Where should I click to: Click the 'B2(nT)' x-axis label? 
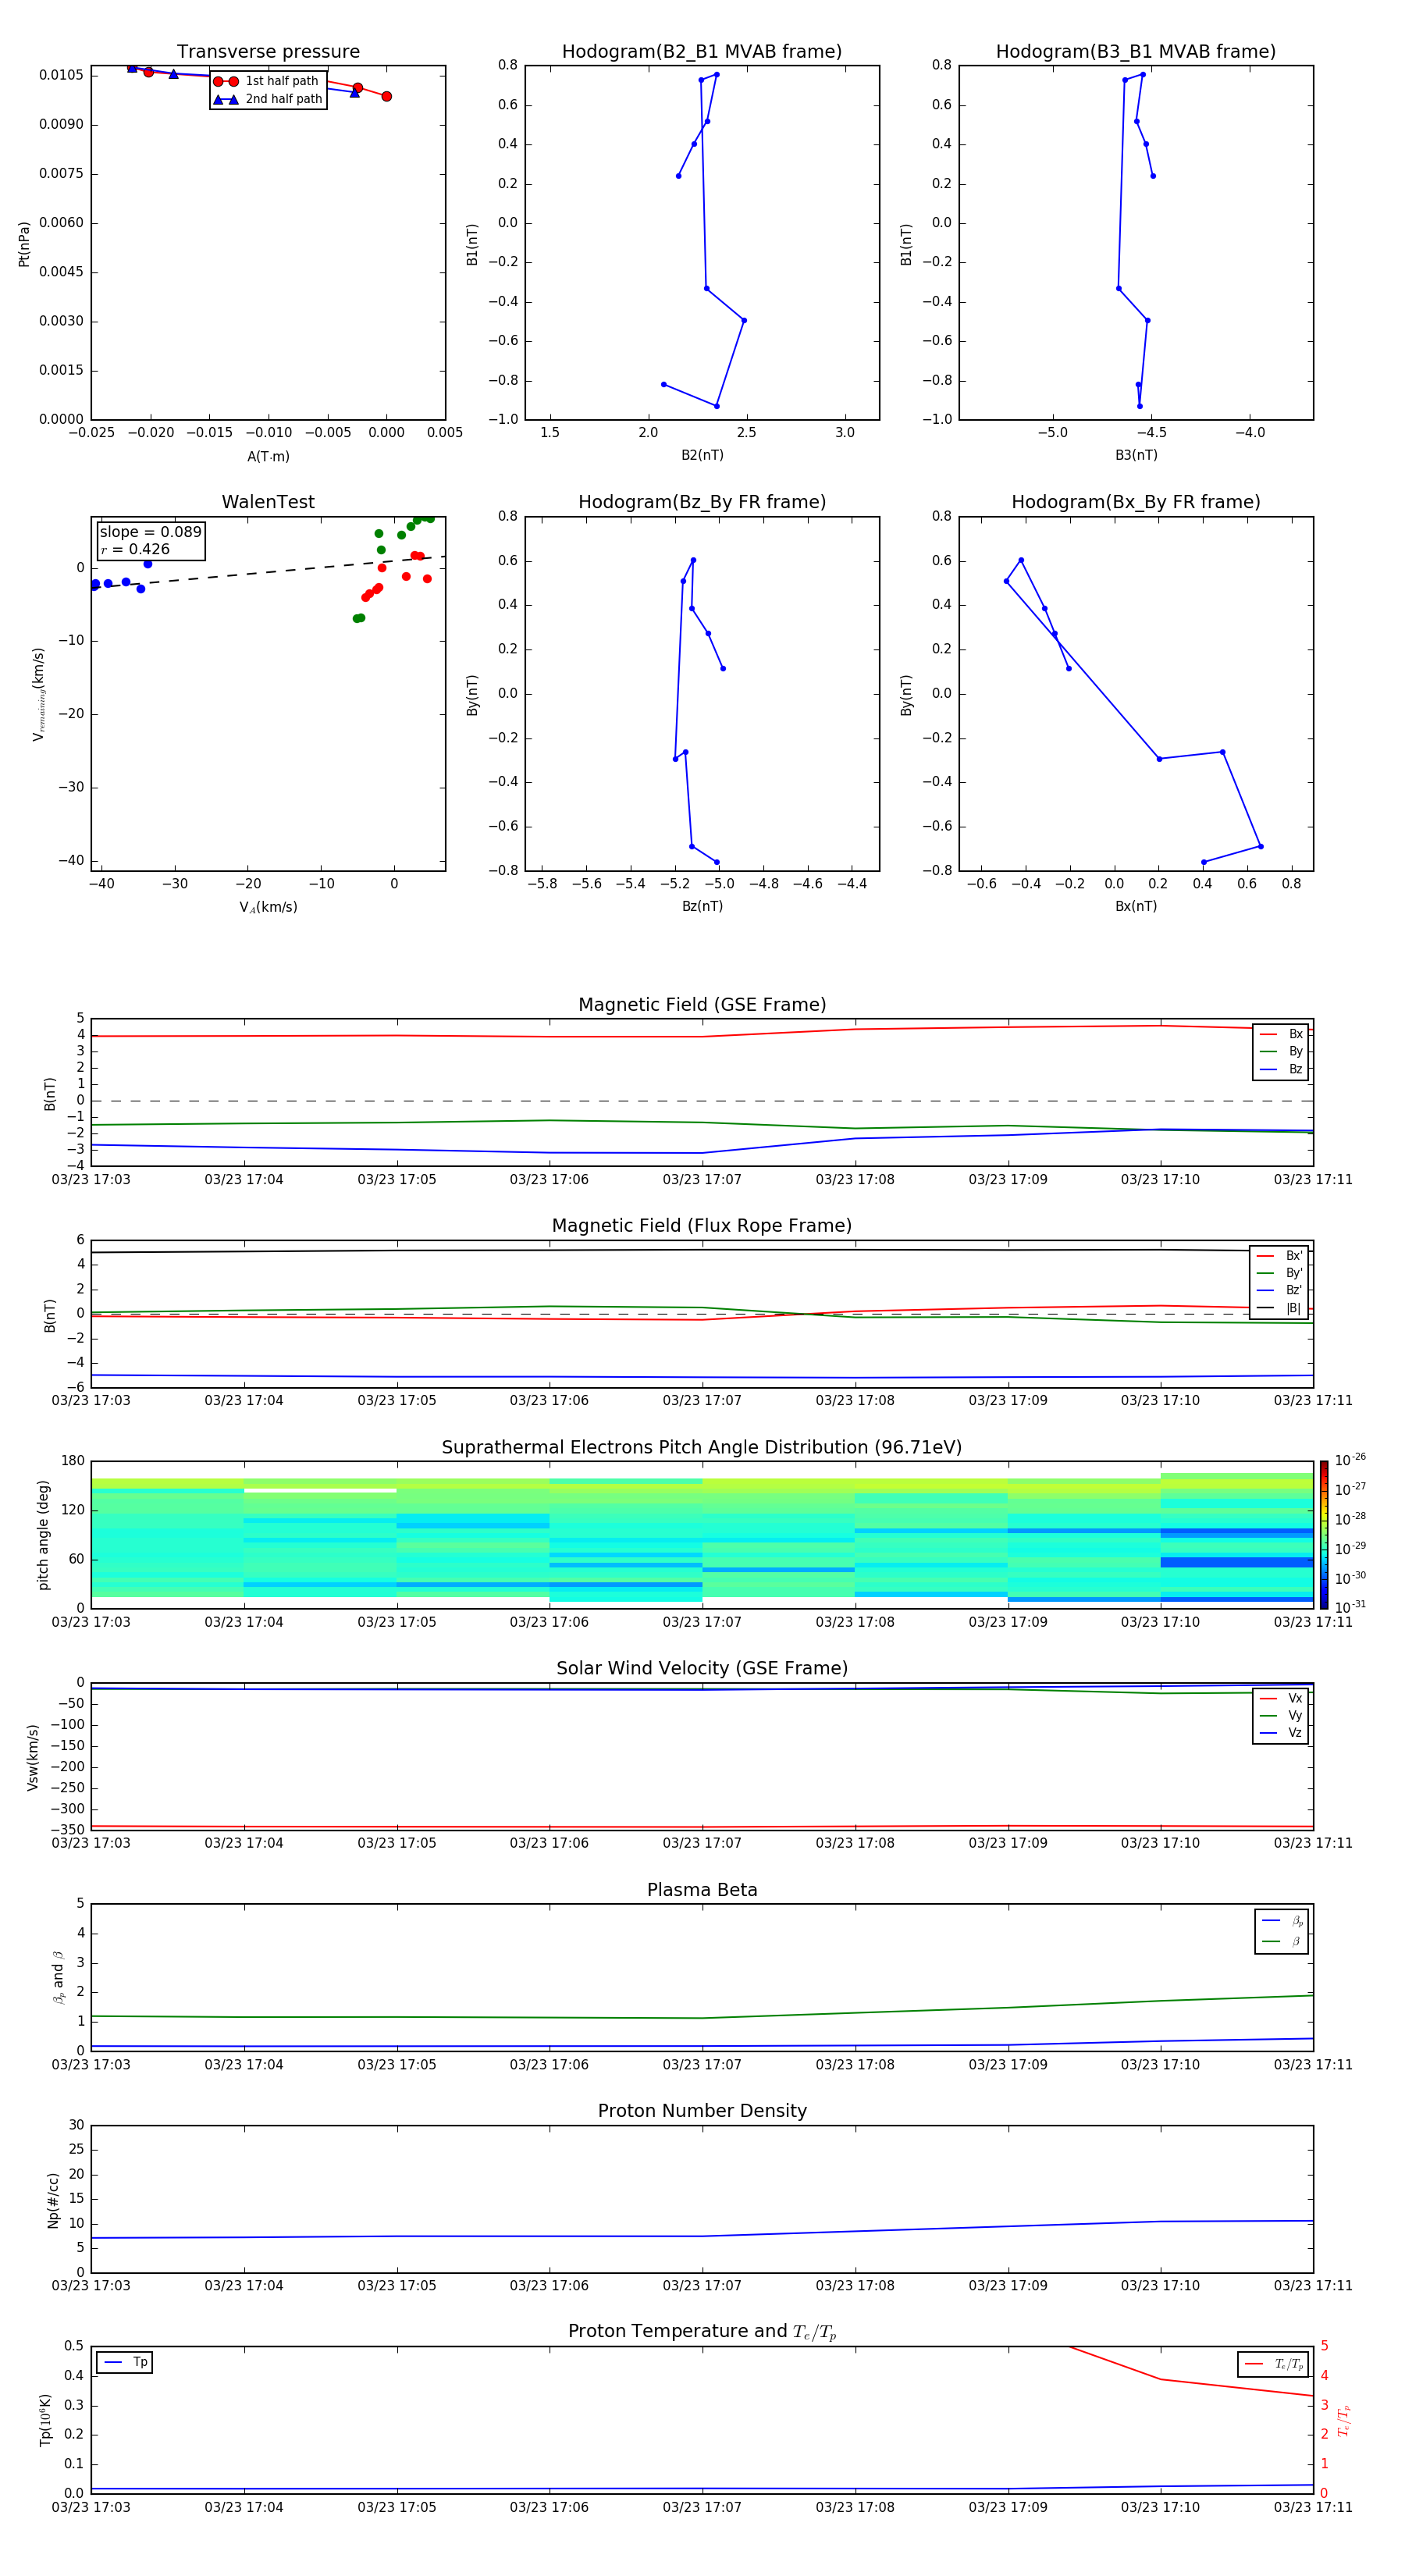point(702,455)
